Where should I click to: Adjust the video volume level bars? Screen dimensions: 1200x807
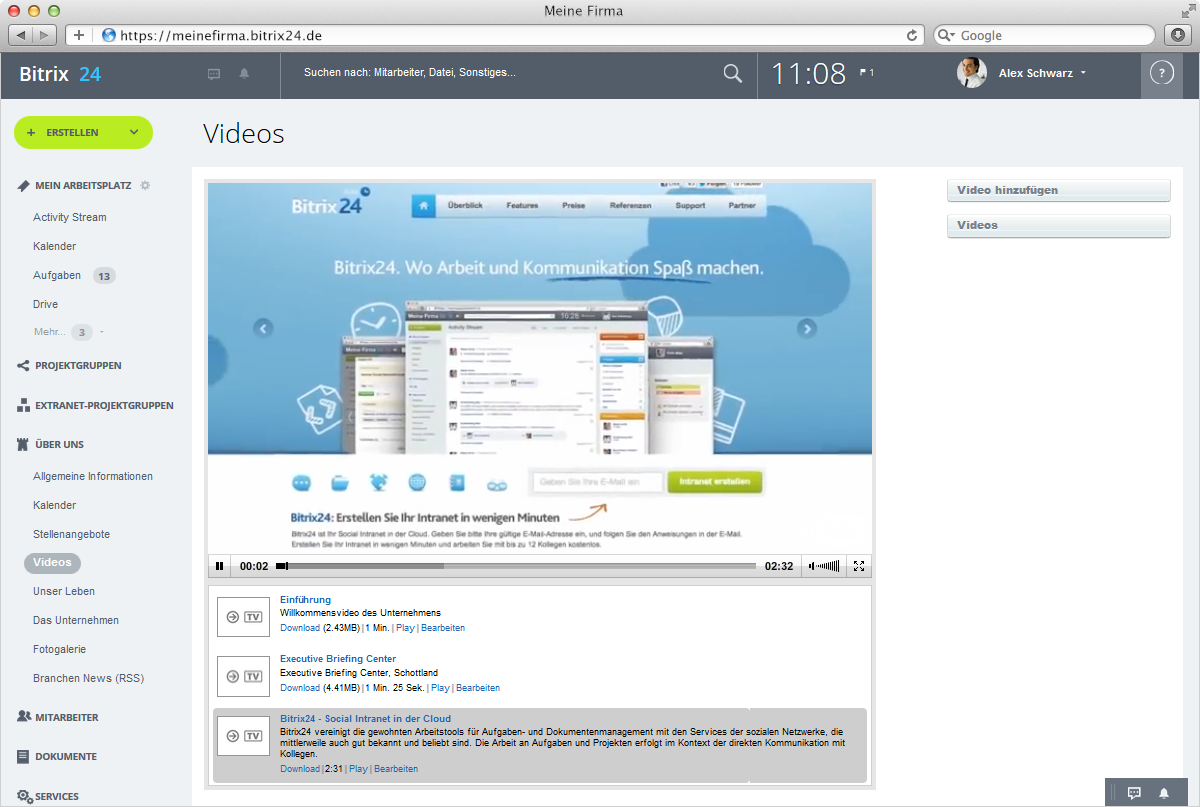point(829,566)
